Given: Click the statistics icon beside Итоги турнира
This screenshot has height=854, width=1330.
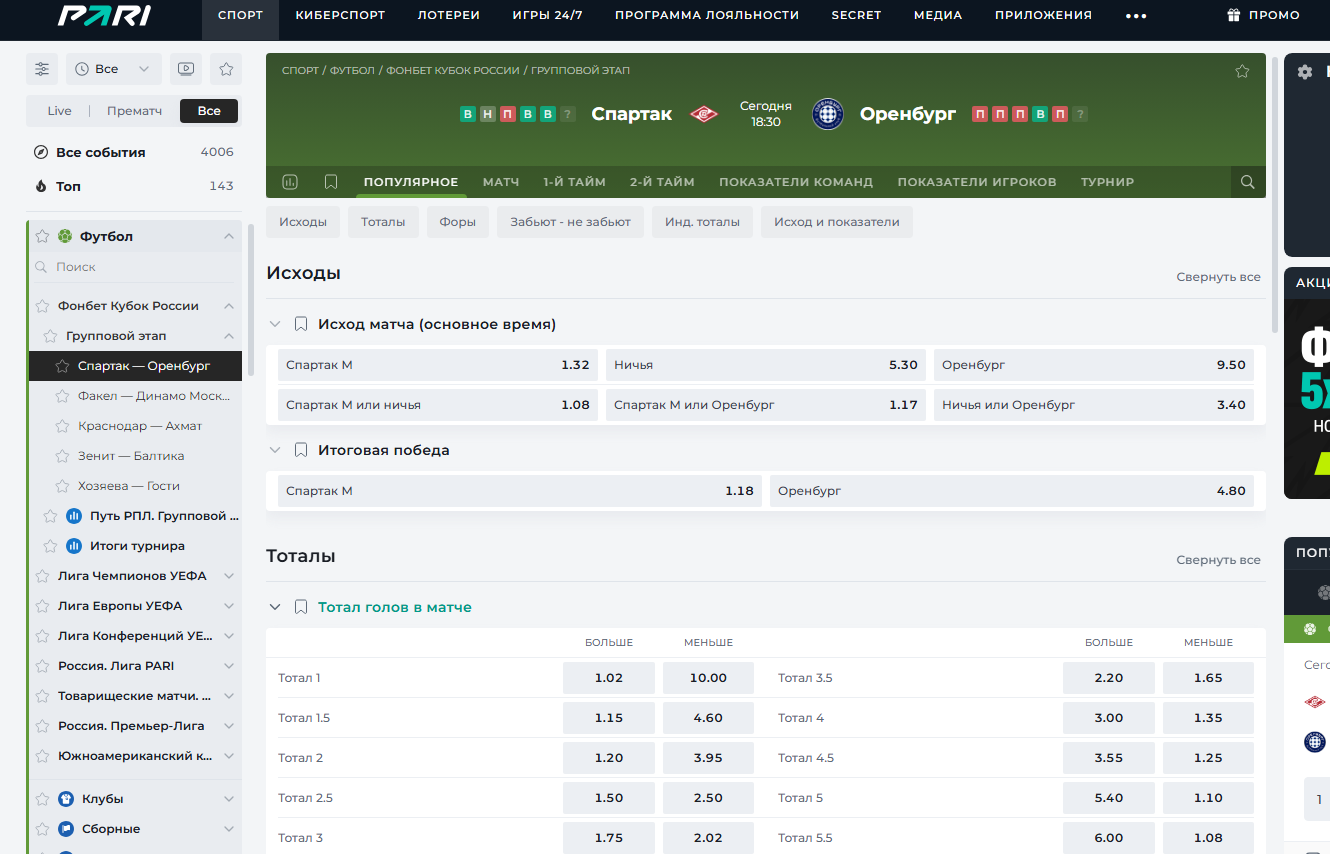Looking at the screenshot, I should click(73, 546).
